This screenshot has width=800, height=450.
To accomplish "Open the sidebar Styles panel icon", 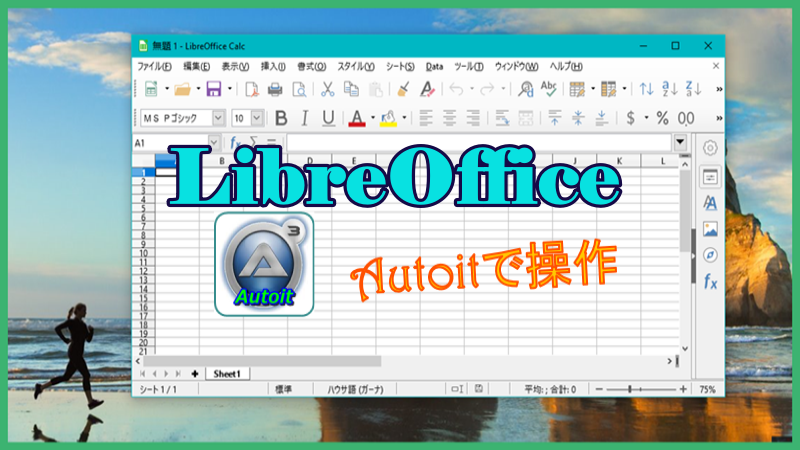I will tap(710, 203).
